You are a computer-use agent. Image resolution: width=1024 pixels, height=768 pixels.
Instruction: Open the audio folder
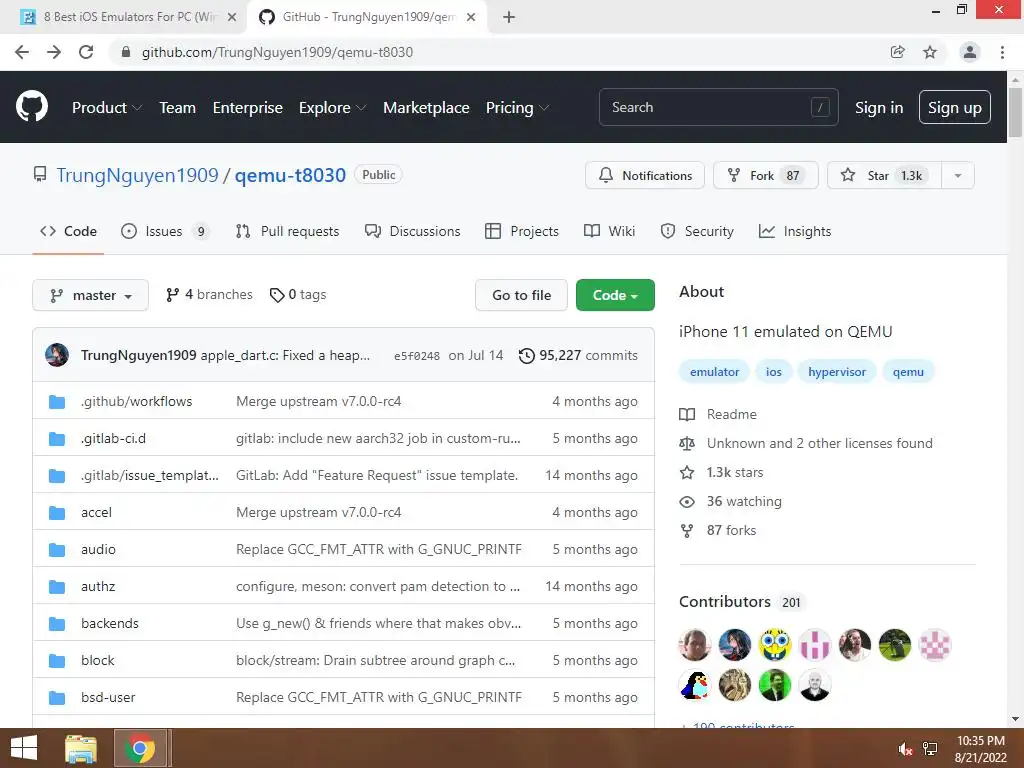pyautogui.click(x=99, y=549)
